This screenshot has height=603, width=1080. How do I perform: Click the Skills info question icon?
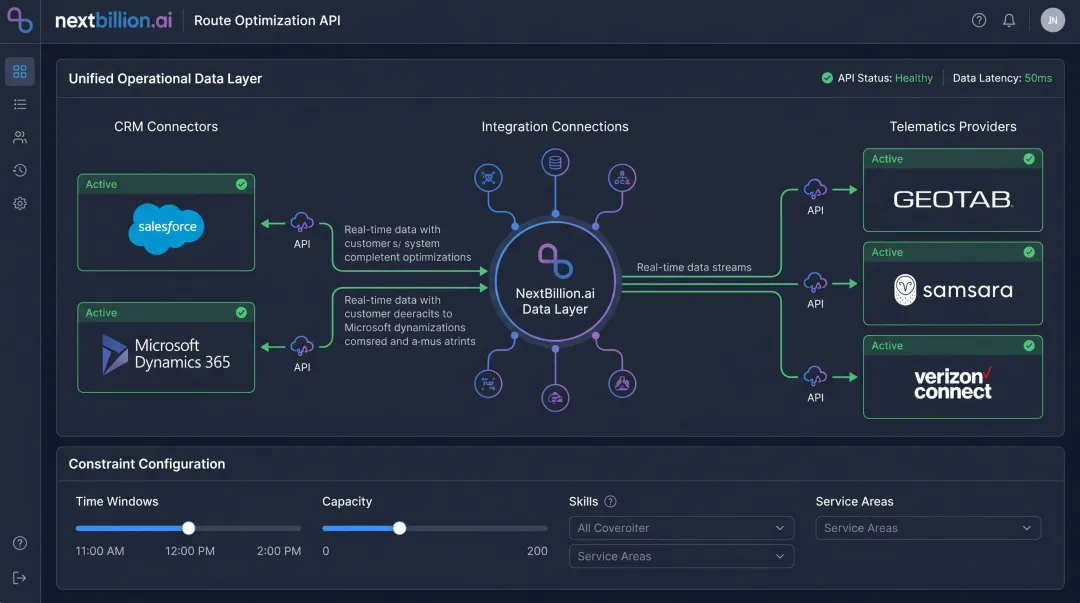pos(610,502)
